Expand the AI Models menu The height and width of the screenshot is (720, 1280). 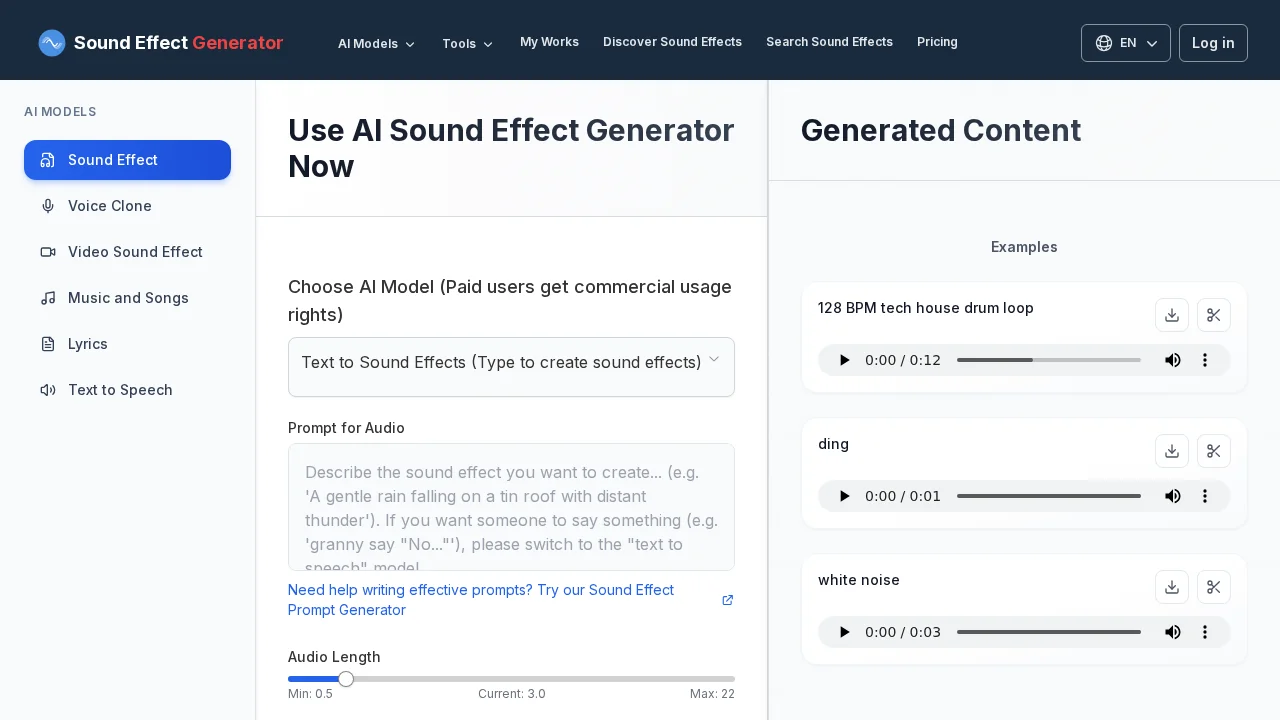377,44
